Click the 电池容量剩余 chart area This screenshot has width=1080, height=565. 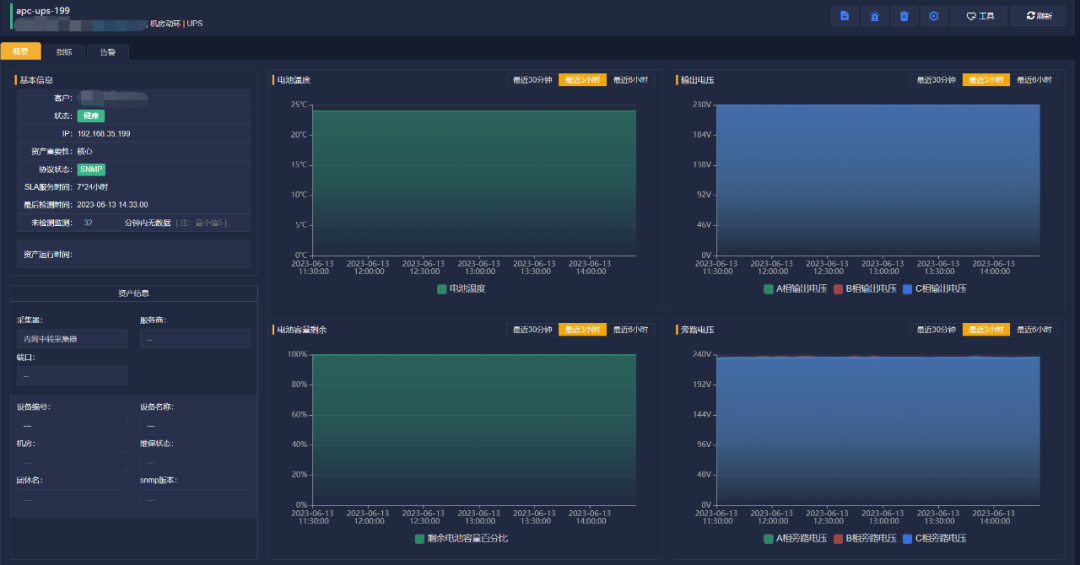point(474,430)
